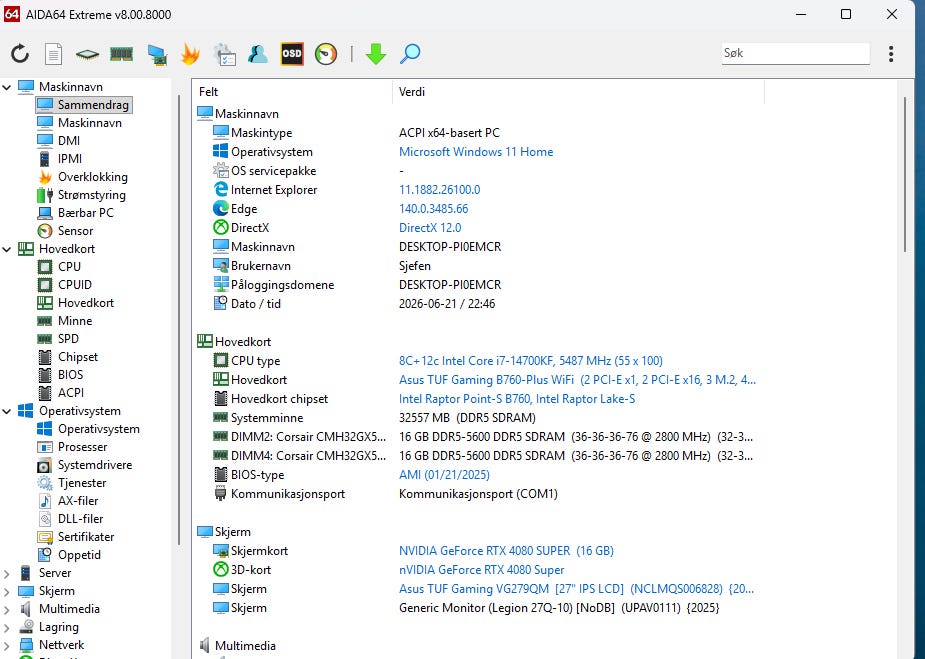Expand the Server tree node
The image size is (925, 659).
[7, 573]
